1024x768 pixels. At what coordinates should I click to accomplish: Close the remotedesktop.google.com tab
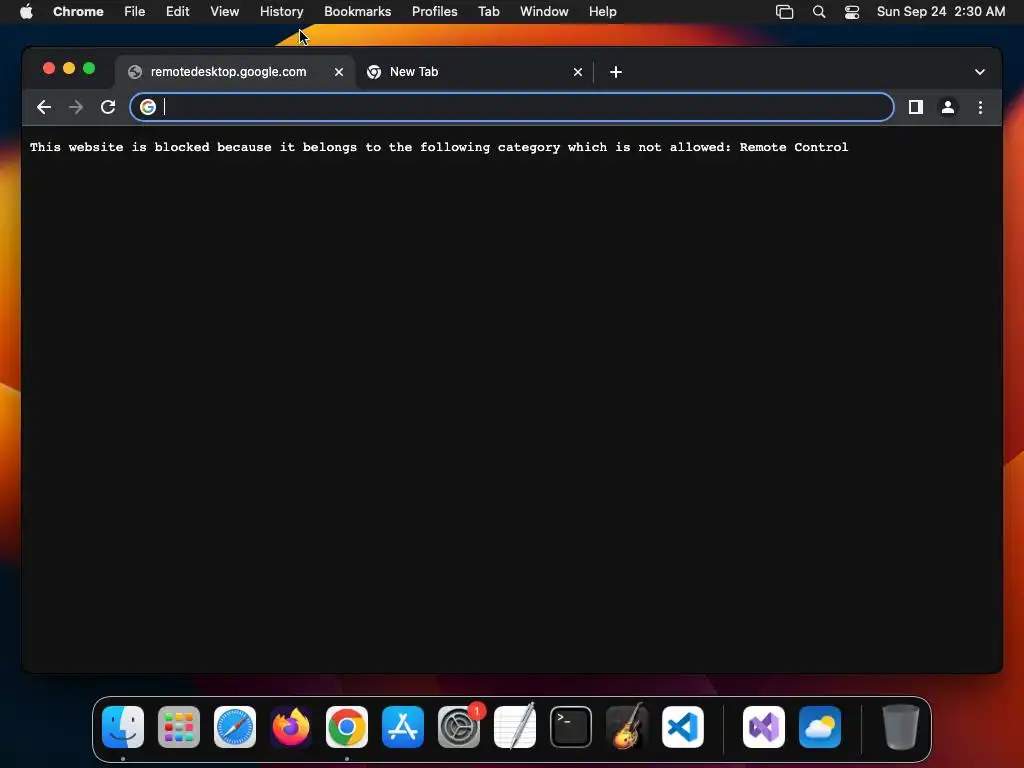338,72
